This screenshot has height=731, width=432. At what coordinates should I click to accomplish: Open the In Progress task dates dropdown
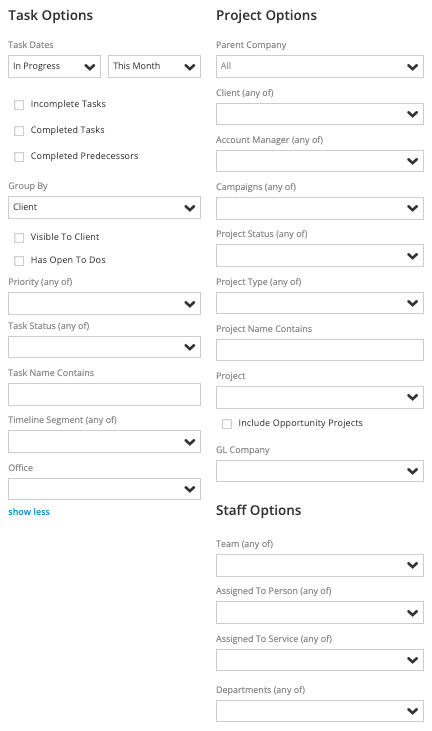pos(55,66)
